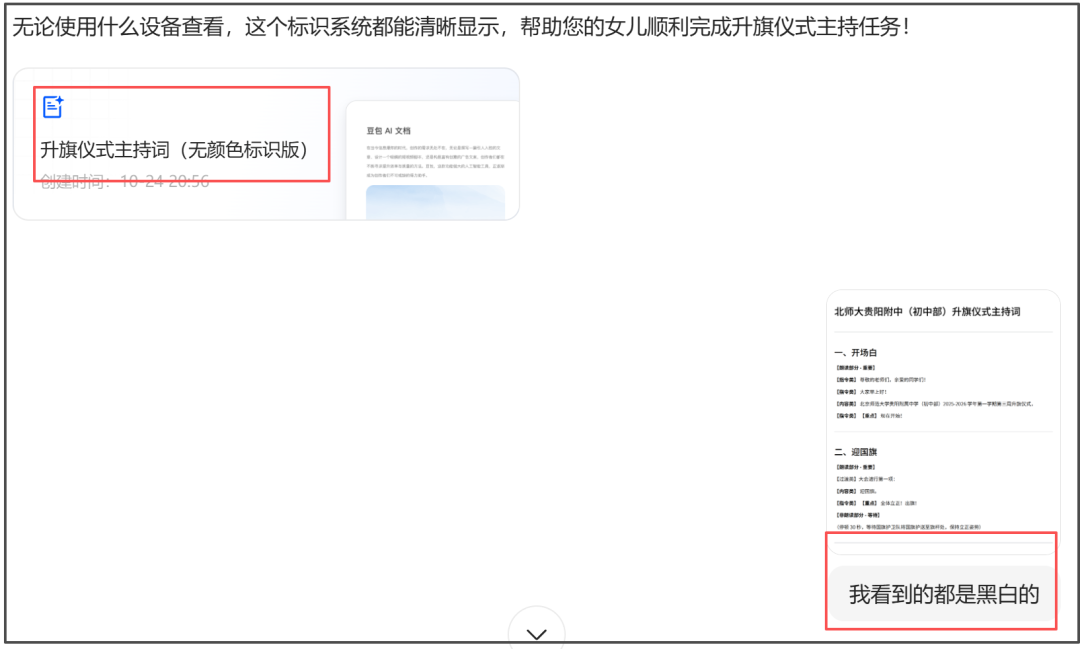This screenshot has height=649, width=1080.
Task: Click the message bubble 我看到的都是黑白的
Action: click(x=941, y=594)
